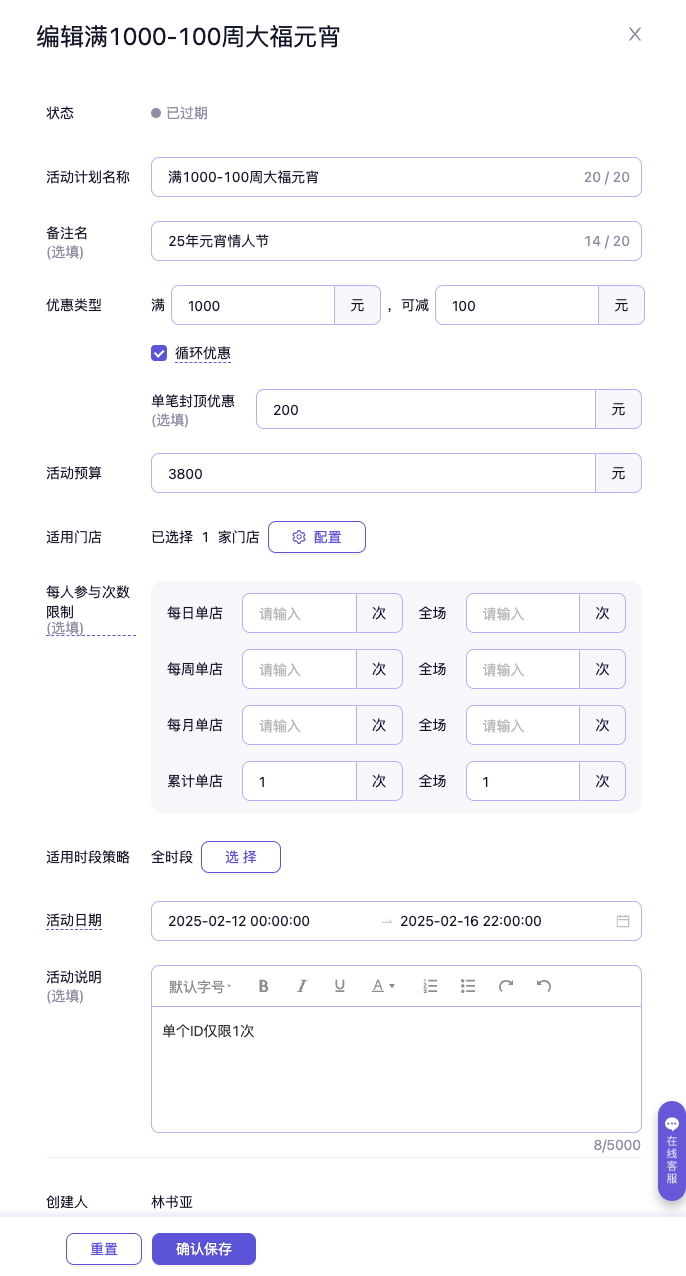Click the 配置 store button
The height and width of the screenshot is (1276, 686).
tap(316, 537)
